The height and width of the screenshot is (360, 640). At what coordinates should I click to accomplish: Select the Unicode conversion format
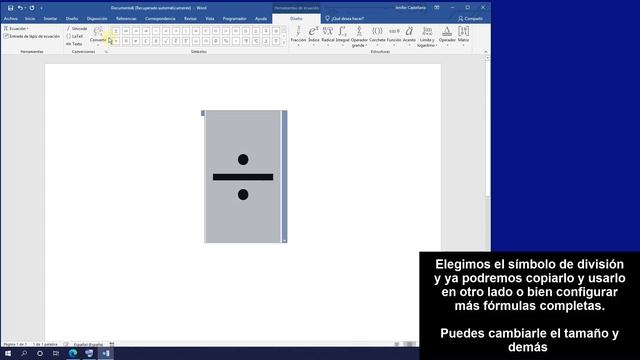coord(77,29)
